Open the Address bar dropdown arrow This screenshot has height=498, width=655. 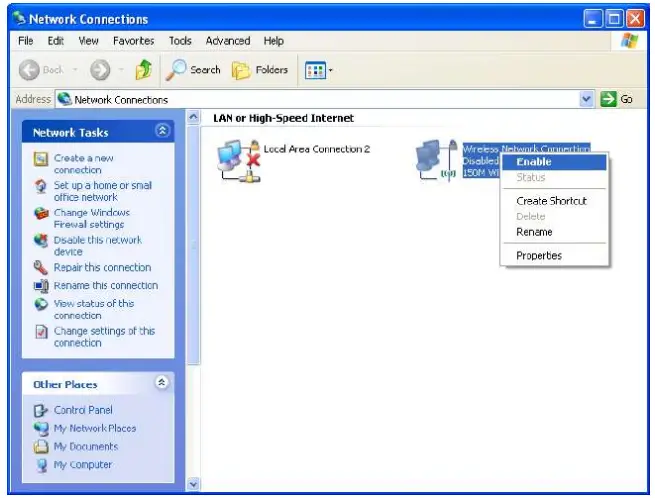click(586, 99)
